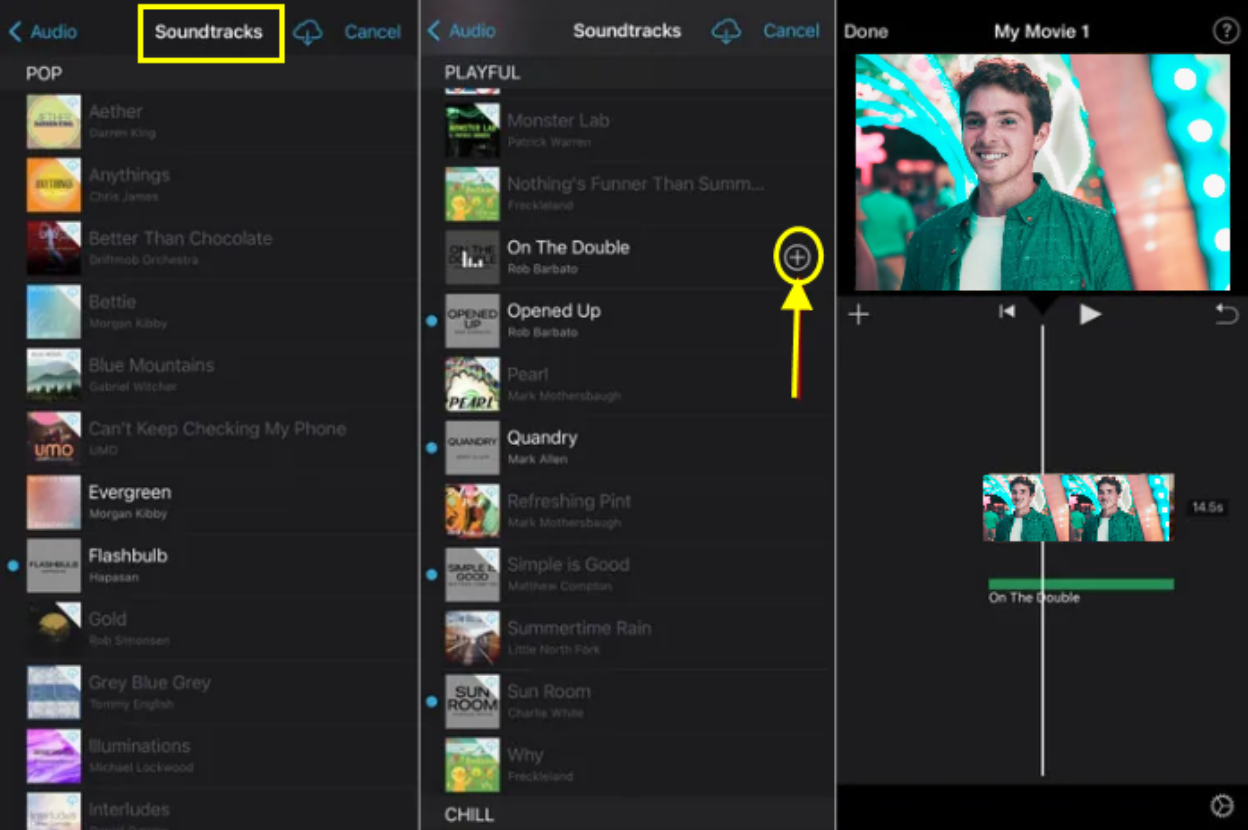Image resolution: width=1248 pixels, height=830 pixels.
Task: Tap the Simple is Good album artwork
Action: coord(472,574)
